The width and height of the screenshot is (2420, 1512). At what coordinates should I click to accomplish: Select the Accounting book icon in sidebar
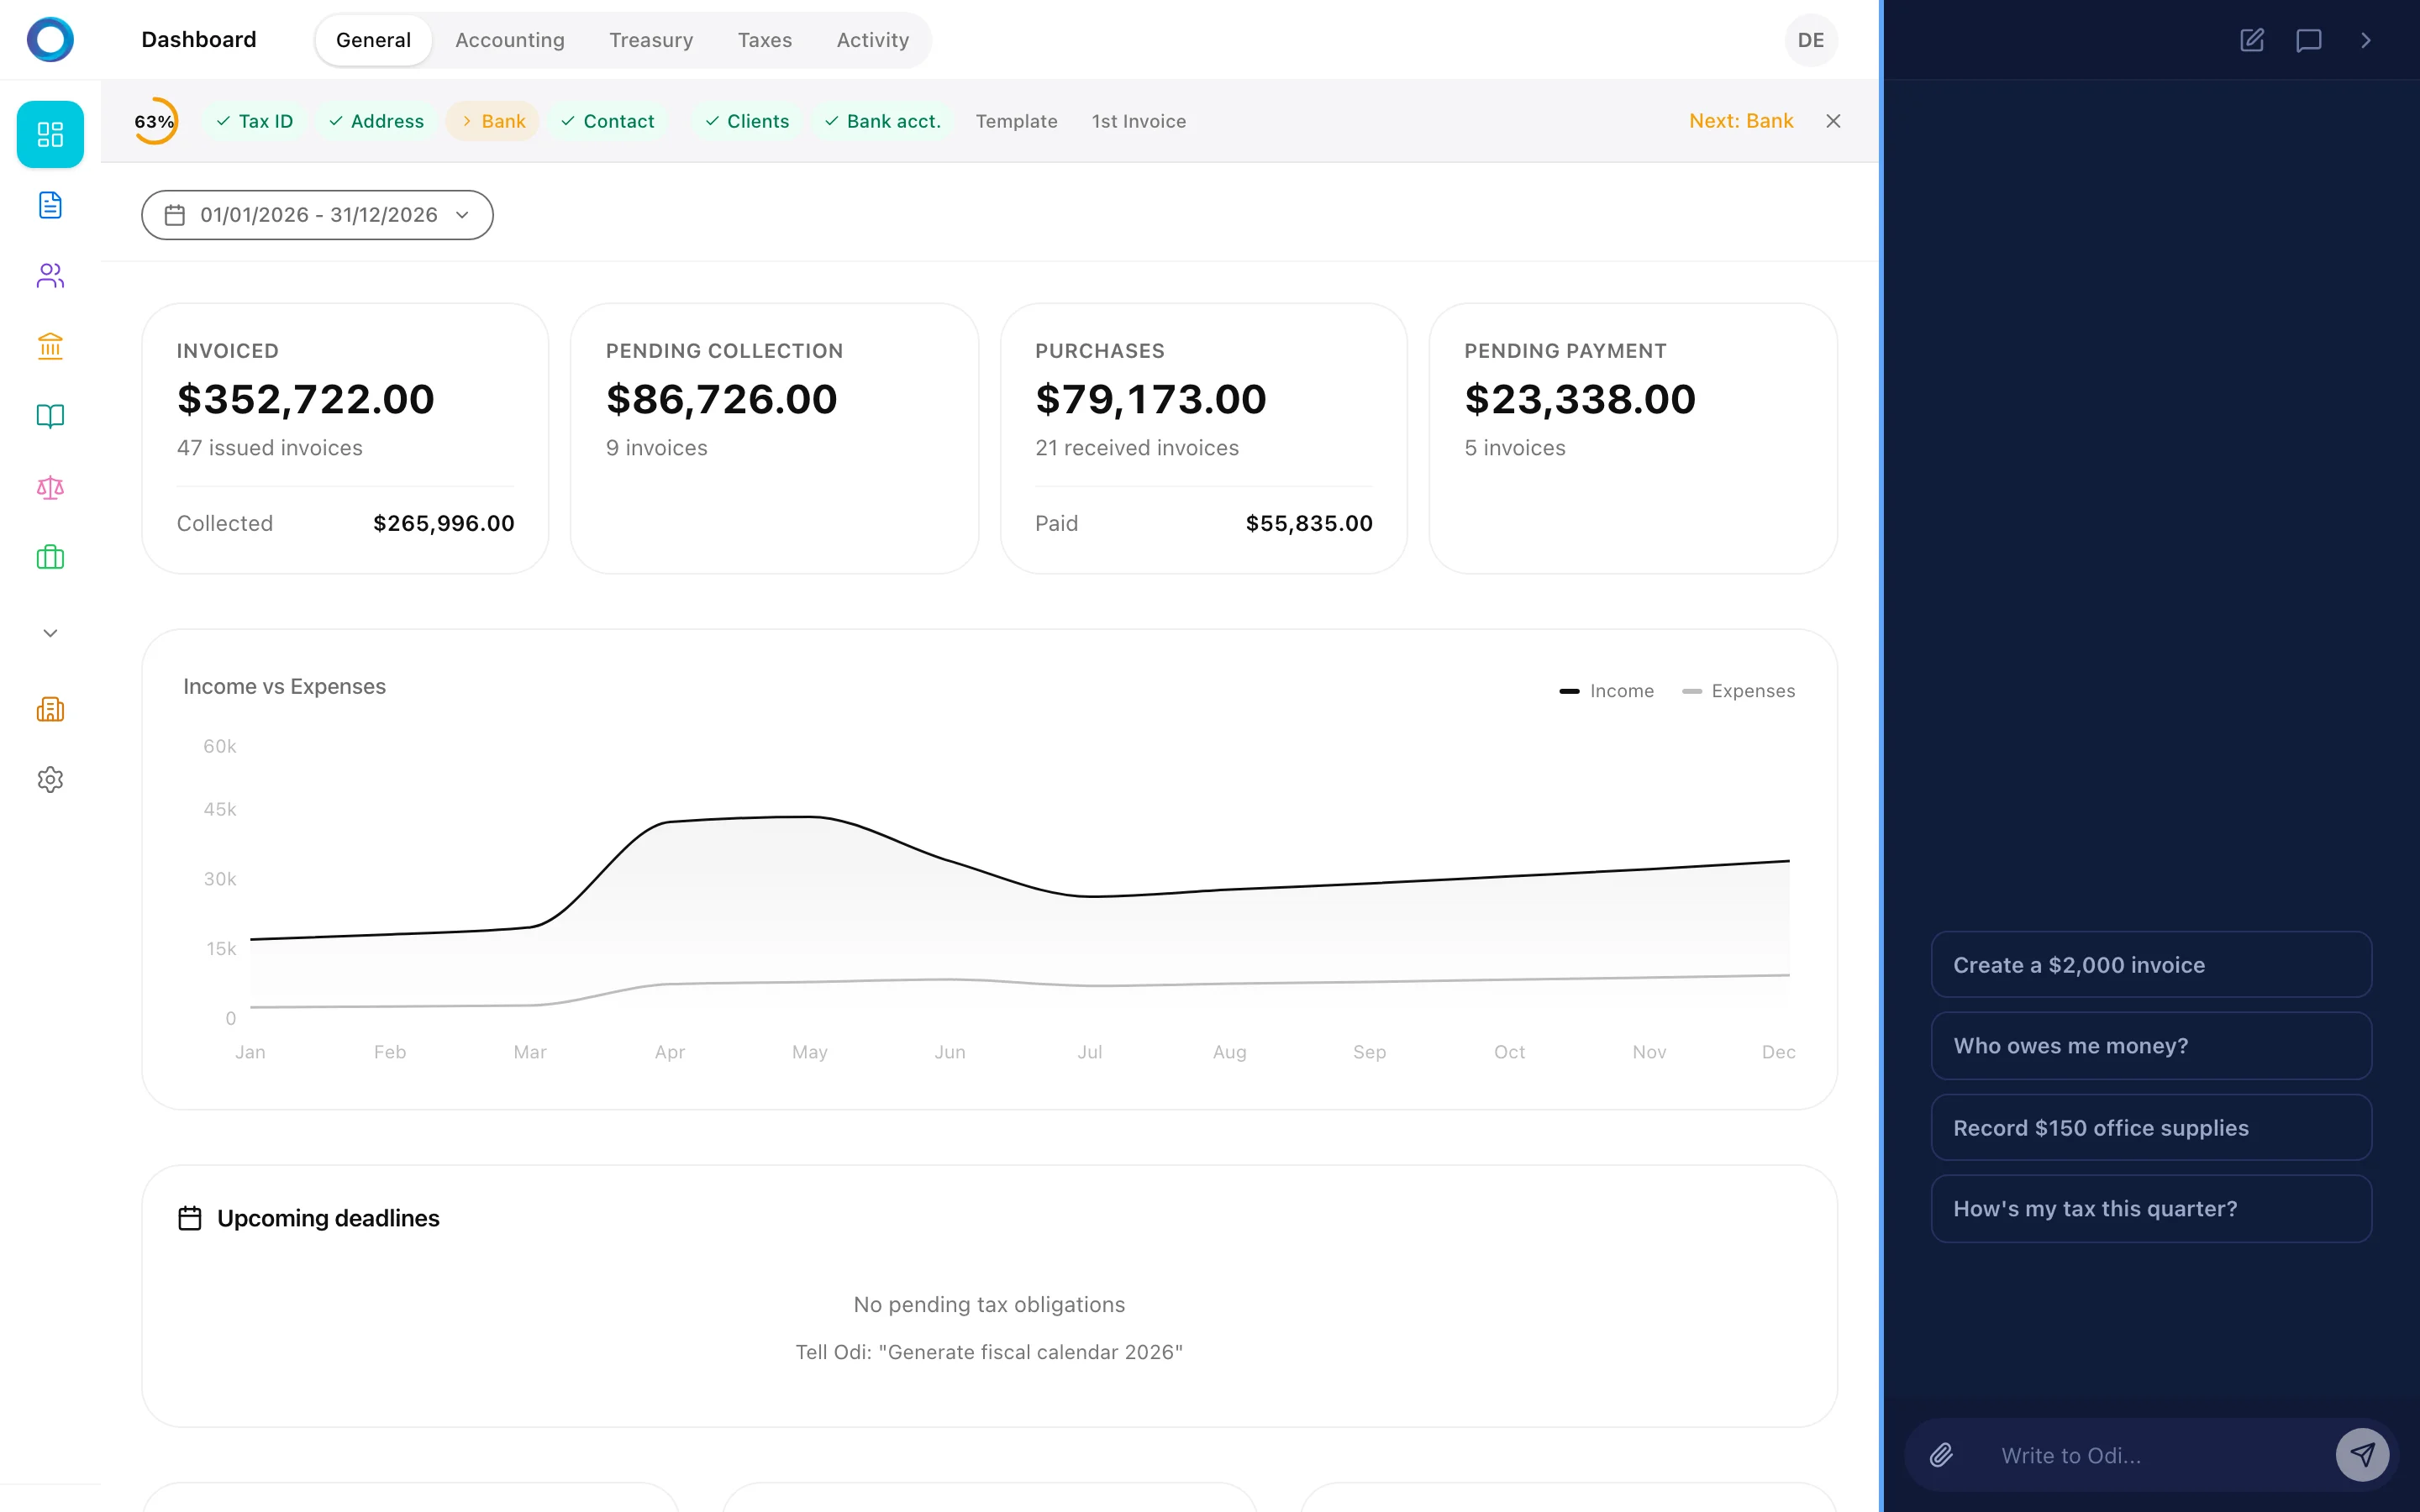tap(50, 416)
